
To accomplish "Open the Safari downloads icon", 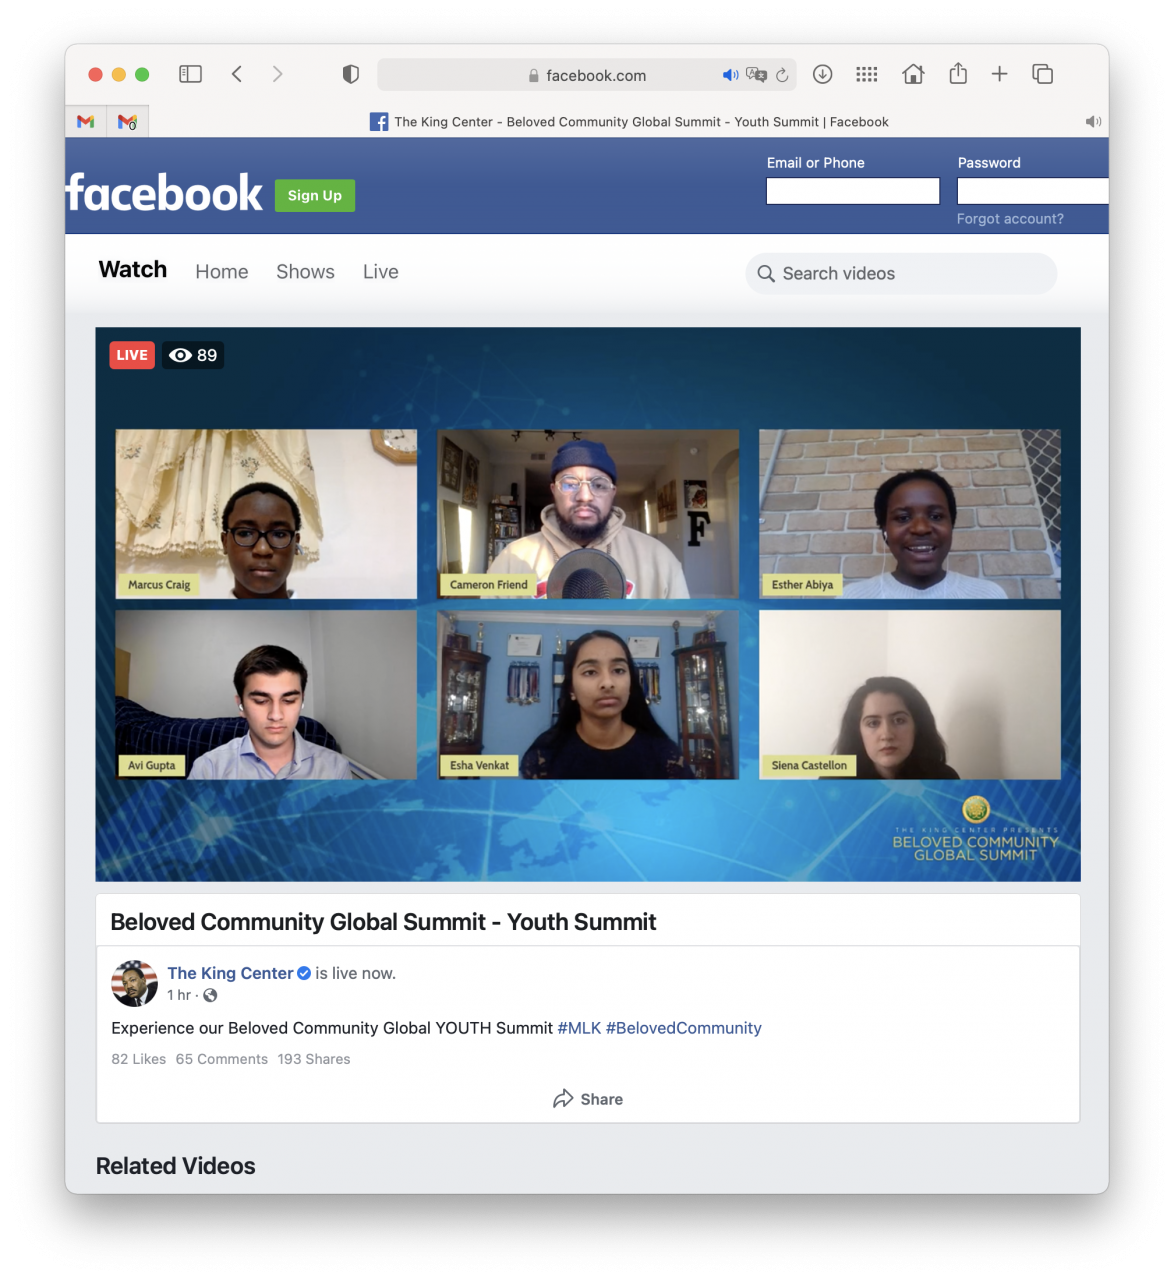I will point(823,74).
